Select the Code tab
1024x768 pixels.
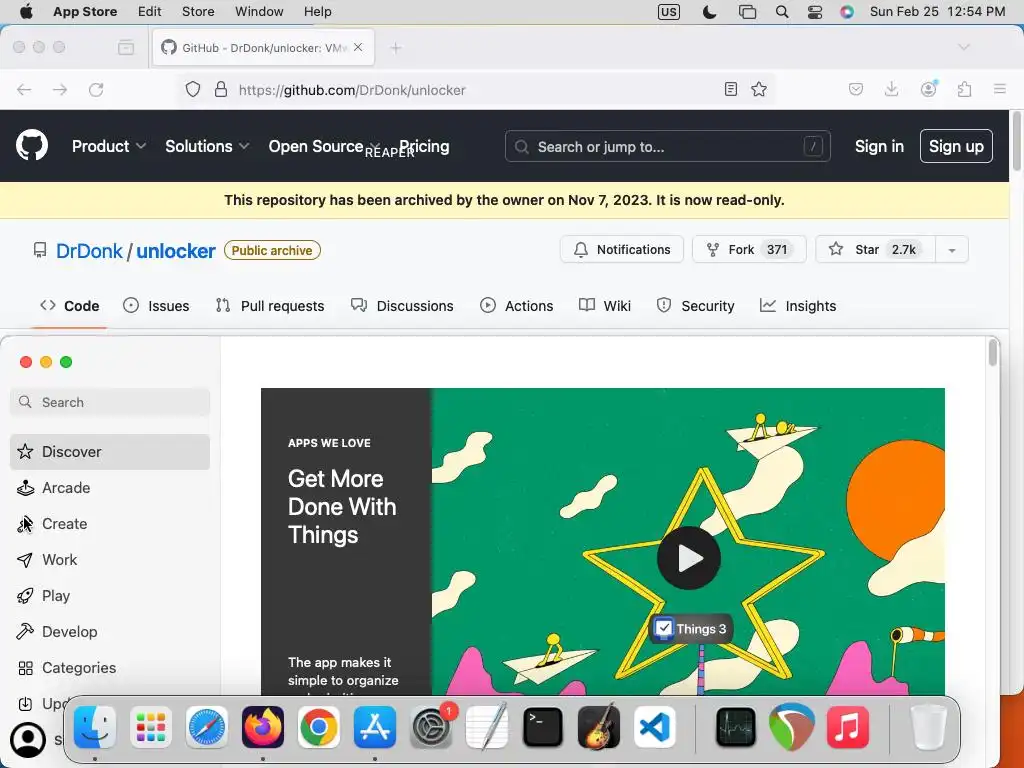tap(70, 306)
